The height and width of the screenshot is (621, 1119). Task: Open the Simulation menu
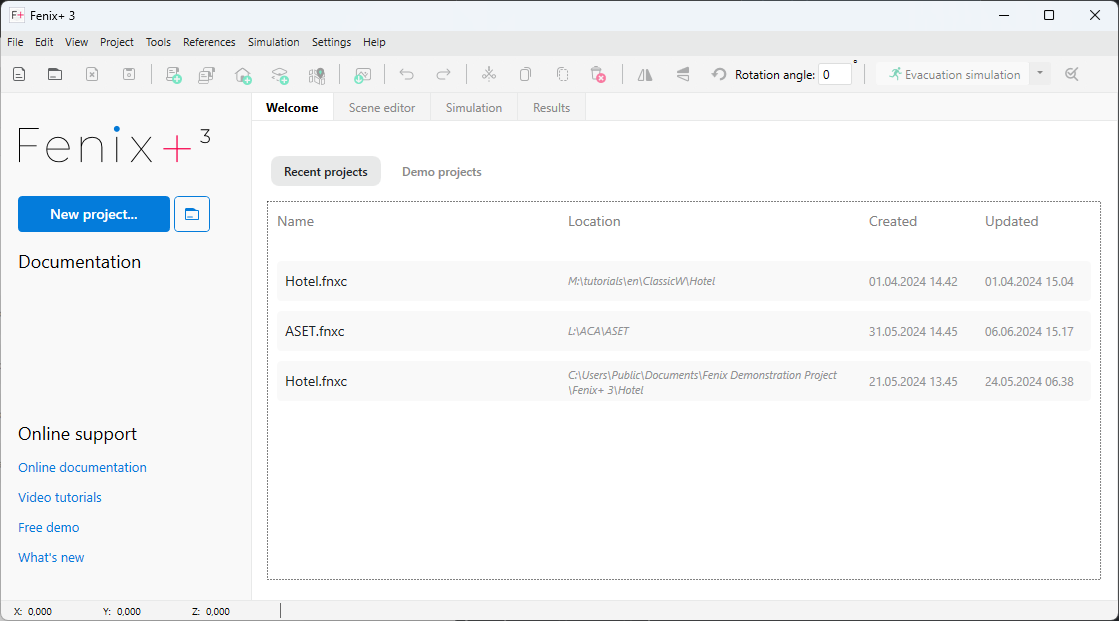(273, 42)
